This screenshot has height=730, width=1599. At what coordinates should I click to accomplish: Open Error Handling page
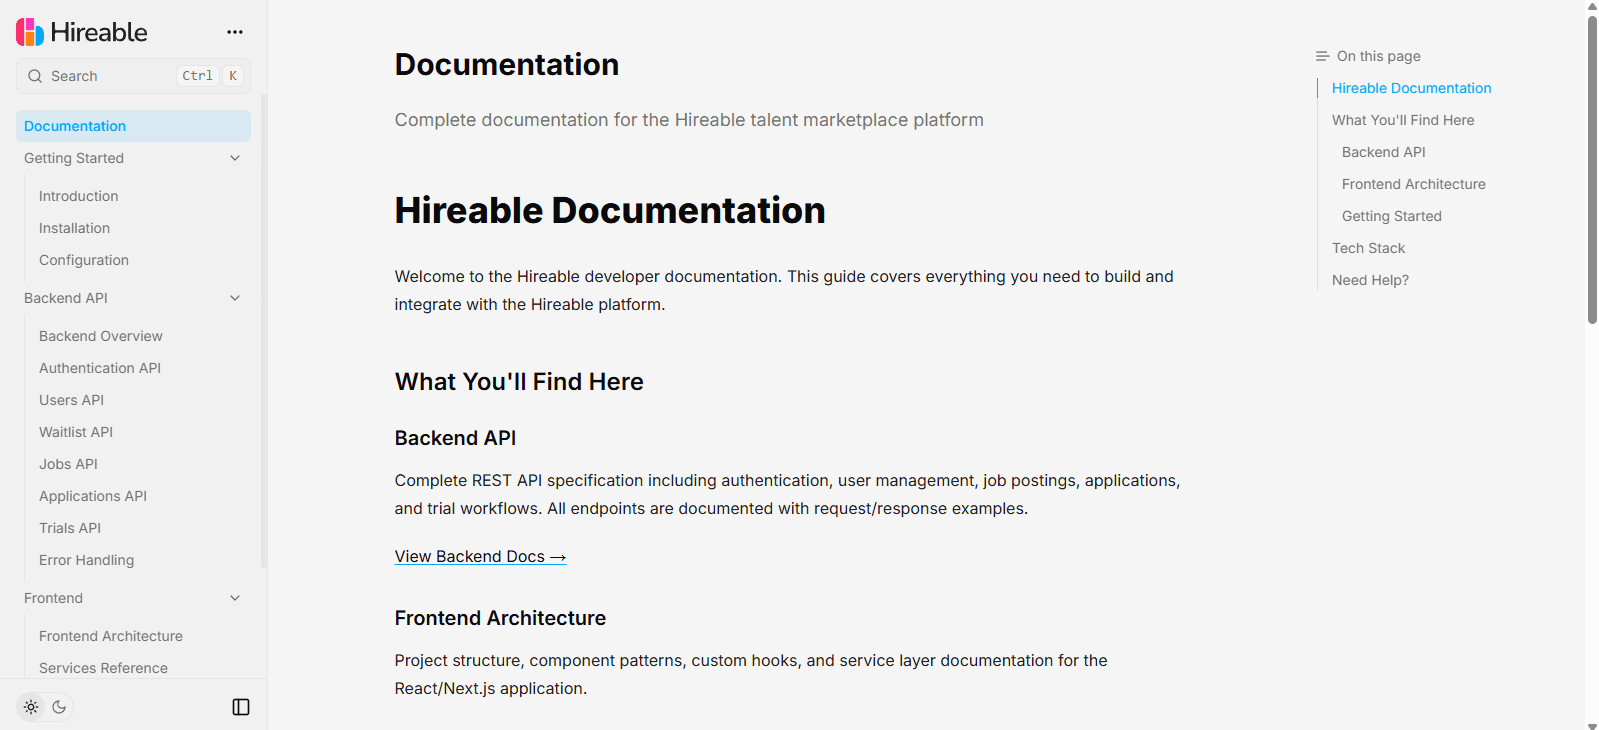click(x=86, y=560)
